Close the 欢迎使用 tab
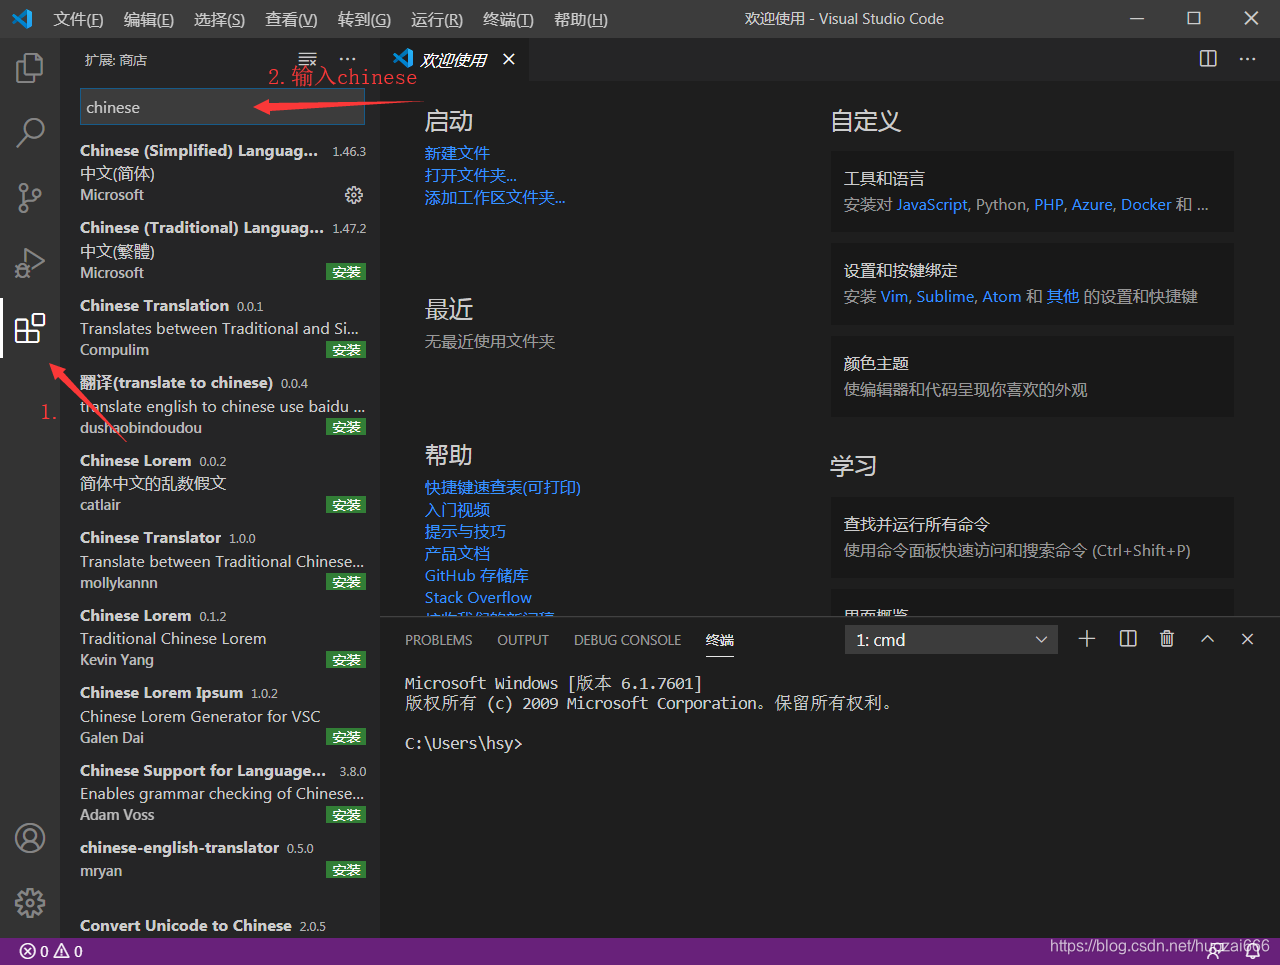1280x965 pixels. pos(509,60)
